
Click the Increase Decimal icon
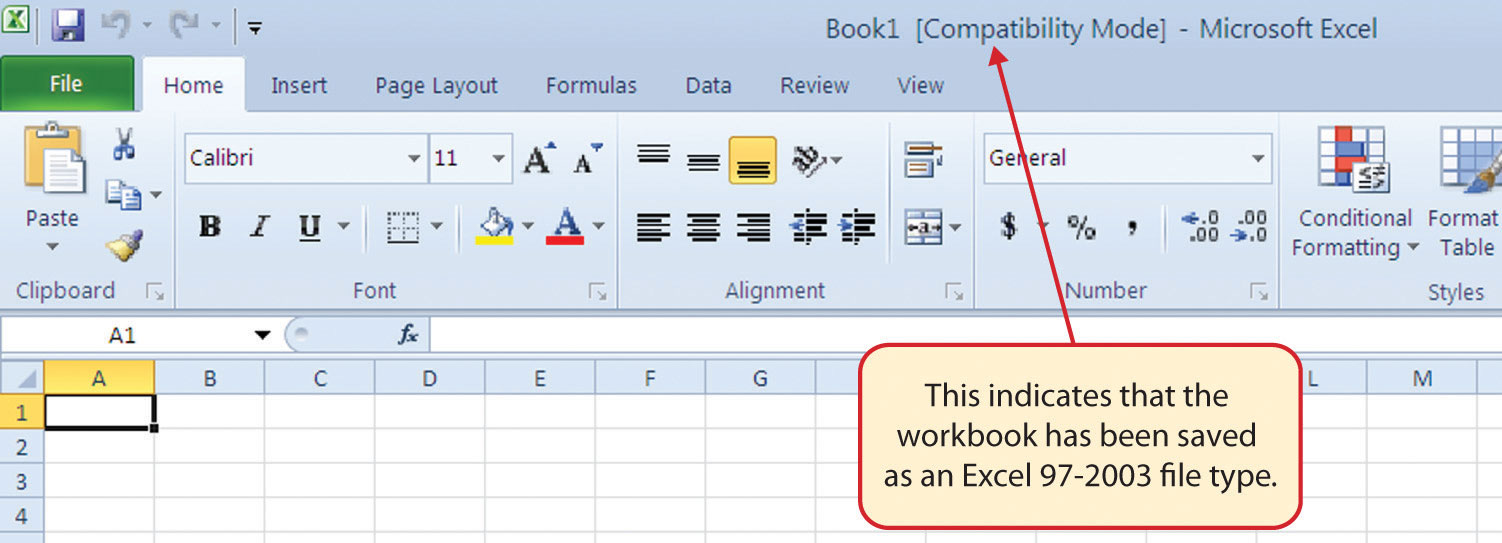pyautogui.click(x=1200, y=227)
